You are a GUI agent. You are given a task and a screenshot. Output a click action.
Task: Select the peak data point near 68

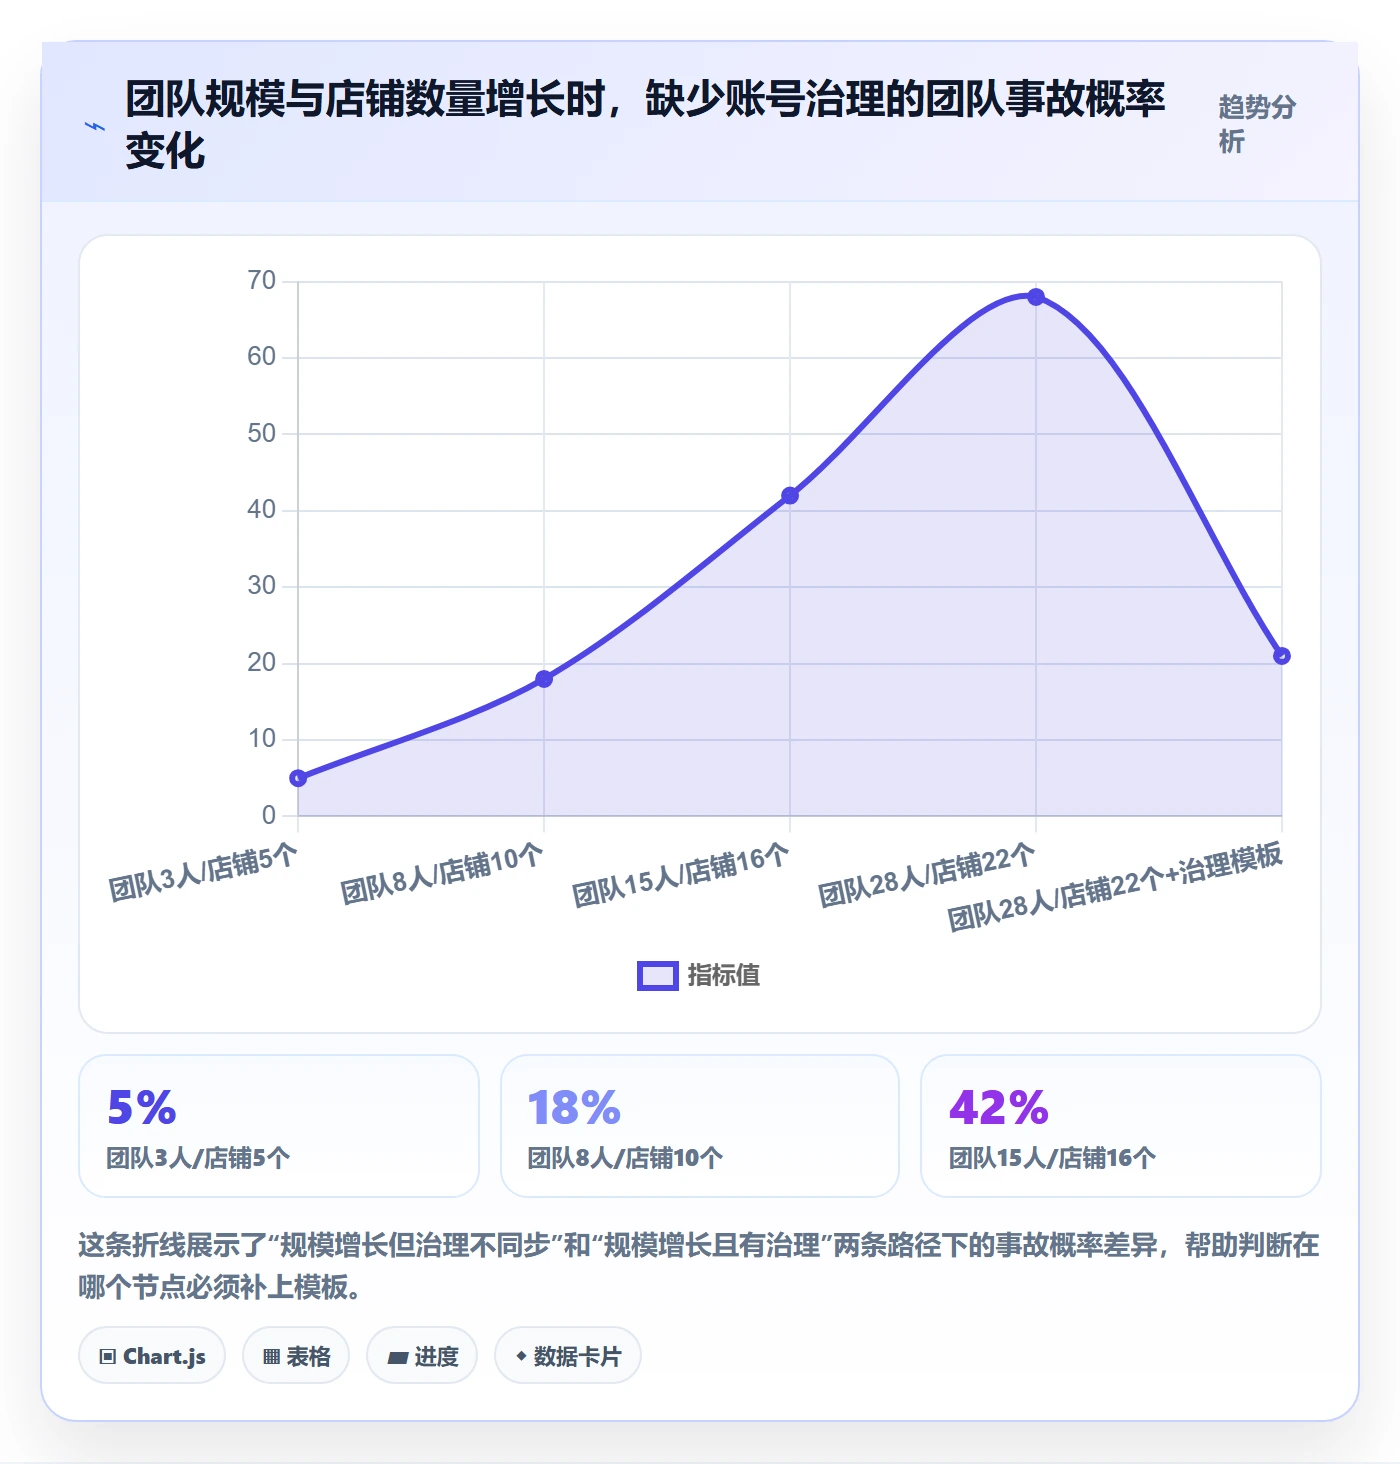point(1036,297)
